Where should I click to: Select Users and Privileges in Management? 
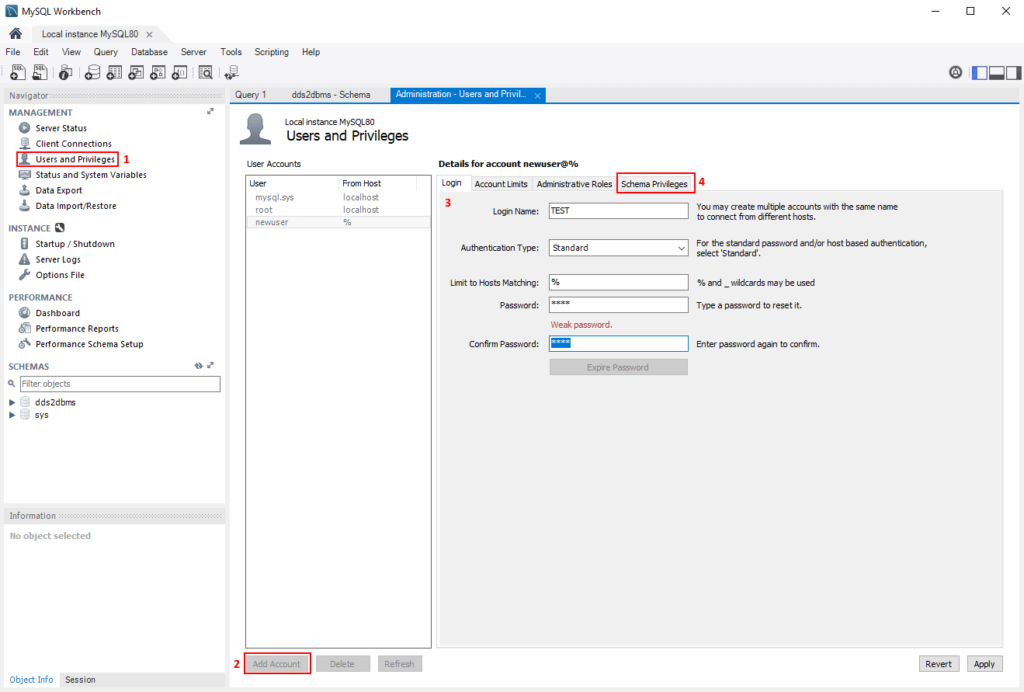[x=75, y=159]
